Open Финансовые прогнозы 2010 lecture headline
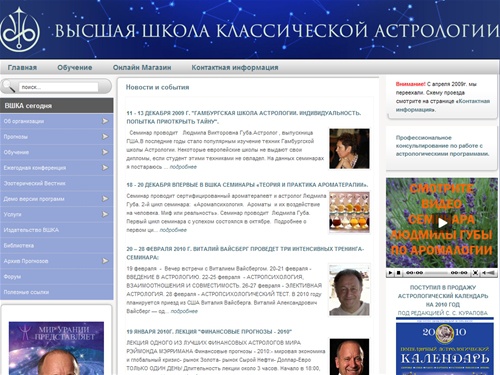500x375 pixels. tap(209, 332)
